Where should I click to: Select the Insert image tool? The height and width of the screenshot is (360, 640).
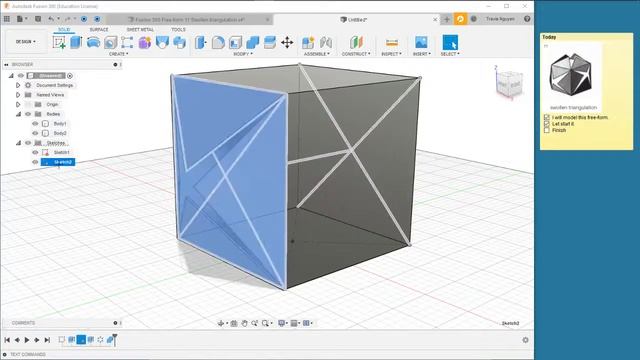coord(421,42)
